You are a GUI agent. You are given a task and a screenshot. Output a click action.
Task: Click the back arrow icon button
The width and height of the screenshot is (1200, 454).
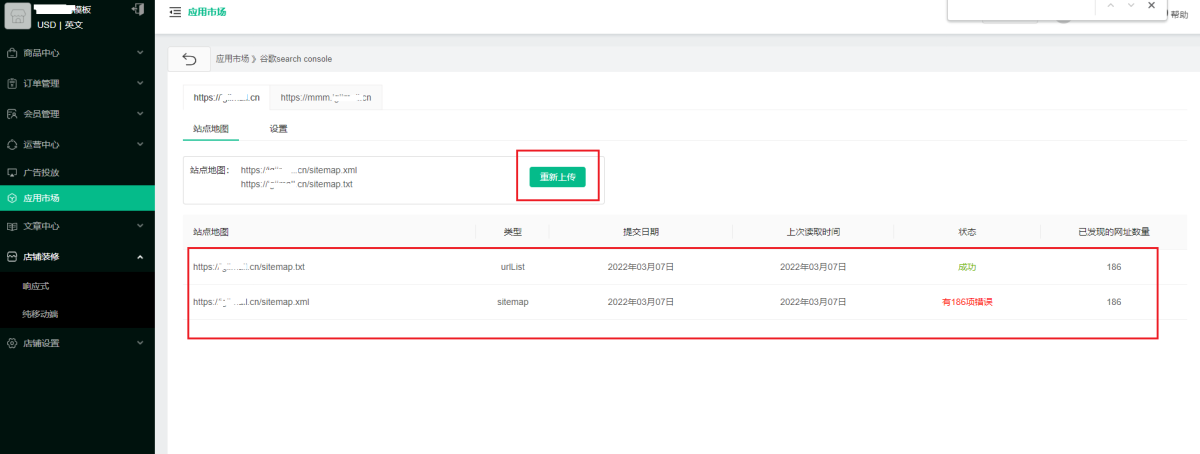pyautogui.click(x=189, y=59)
